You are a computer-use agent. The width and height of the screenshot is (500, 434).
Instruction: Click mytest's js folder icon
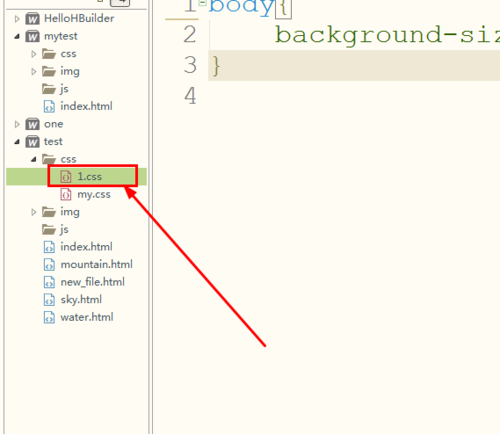click(x=49, y=89)
